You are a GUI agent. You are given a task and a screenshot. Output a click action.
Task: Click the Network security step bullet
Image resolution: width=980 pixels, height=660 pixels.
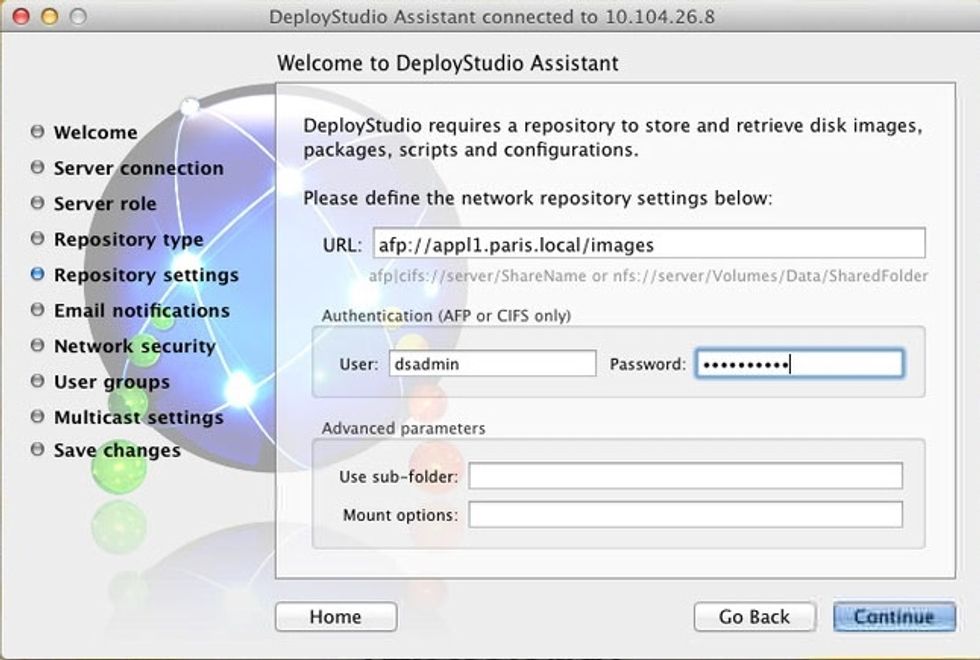pyautogui.click(x=38, y=345)
